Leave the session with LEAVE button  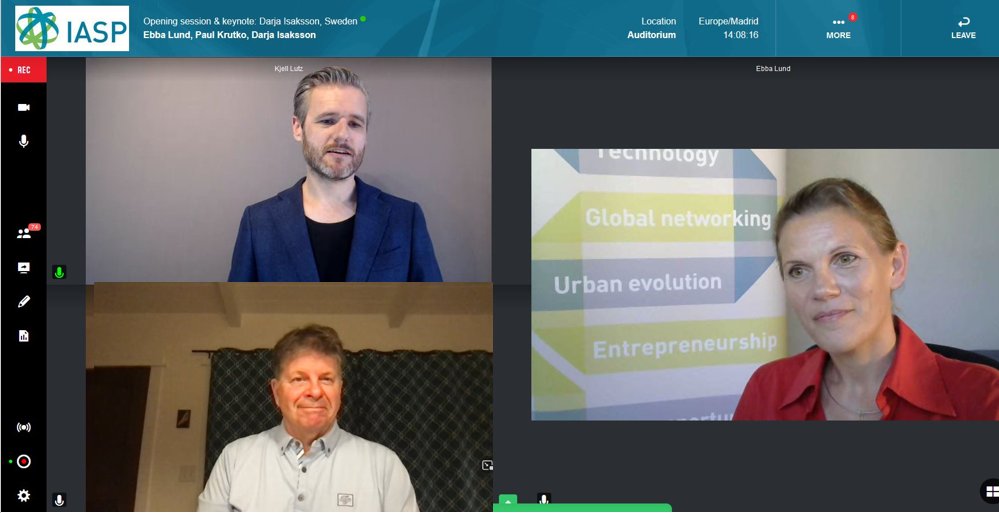click(x=963, y=29)
